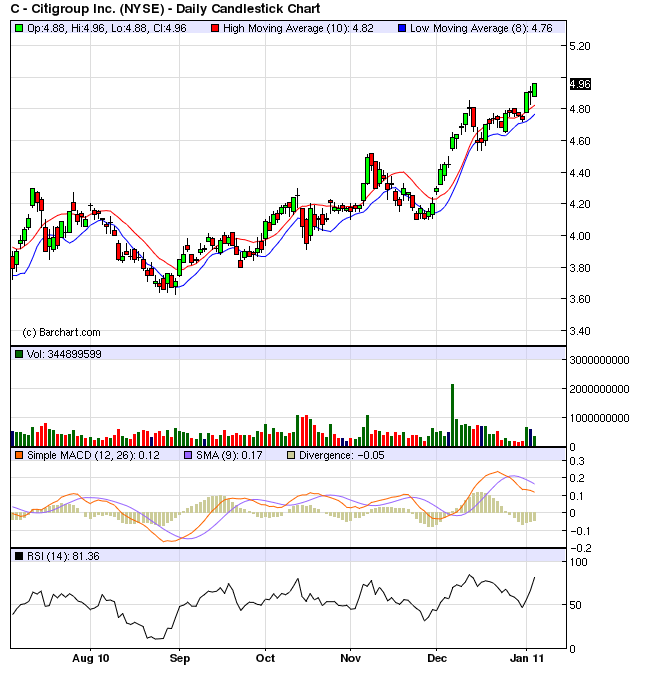Screen dimensions: 650x689
Task: Click the 'High Moving Average (10): 4.82' label
Action: pos(298,28)
